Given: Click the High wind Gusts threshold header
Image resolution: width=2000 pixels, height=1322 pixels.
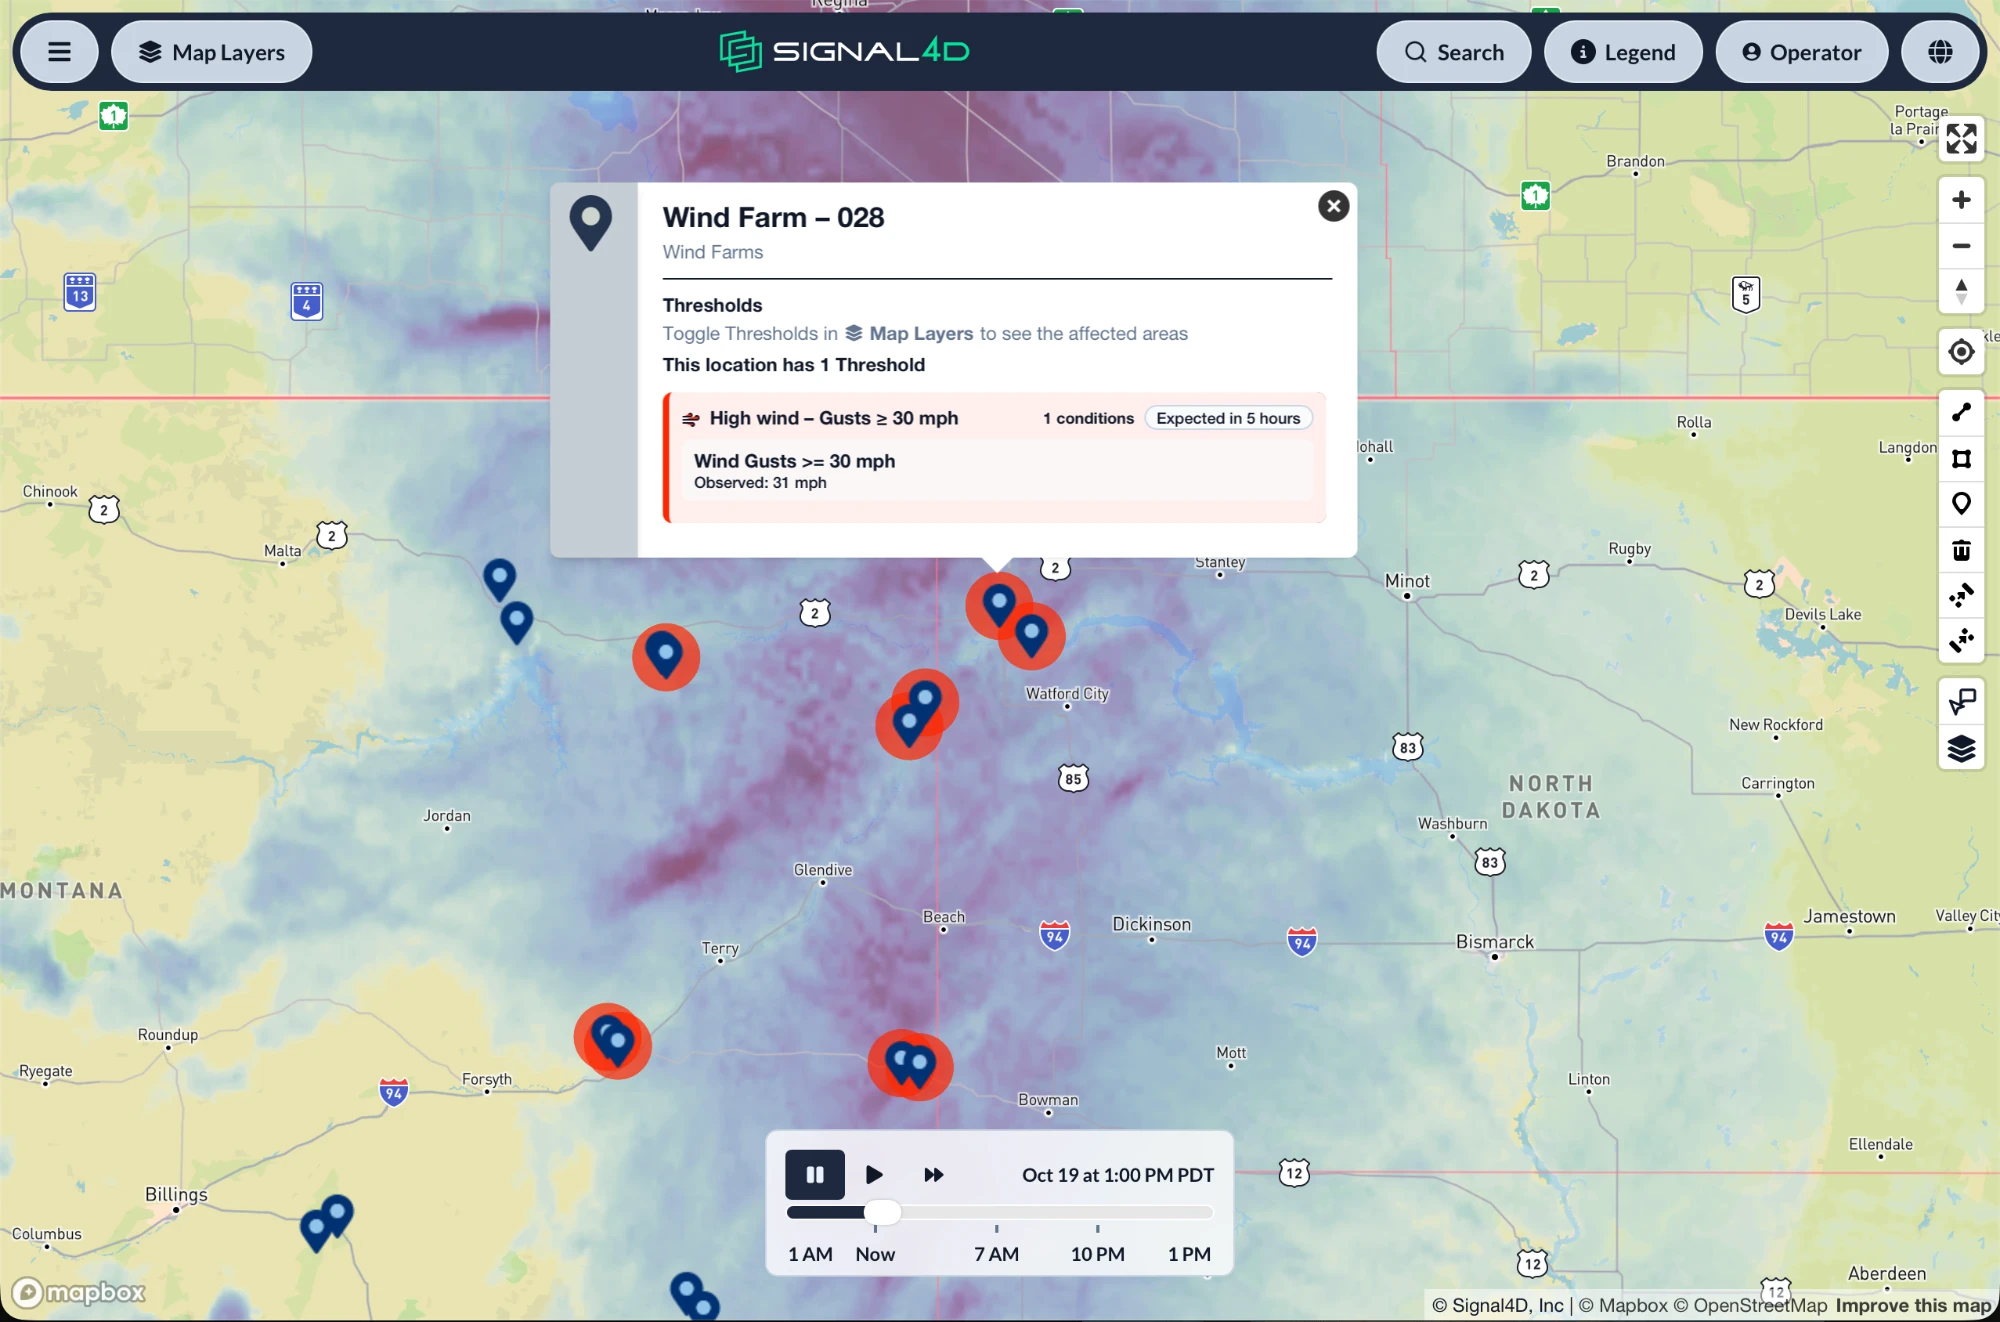Looking at the screenshot, I should point(833,418).
